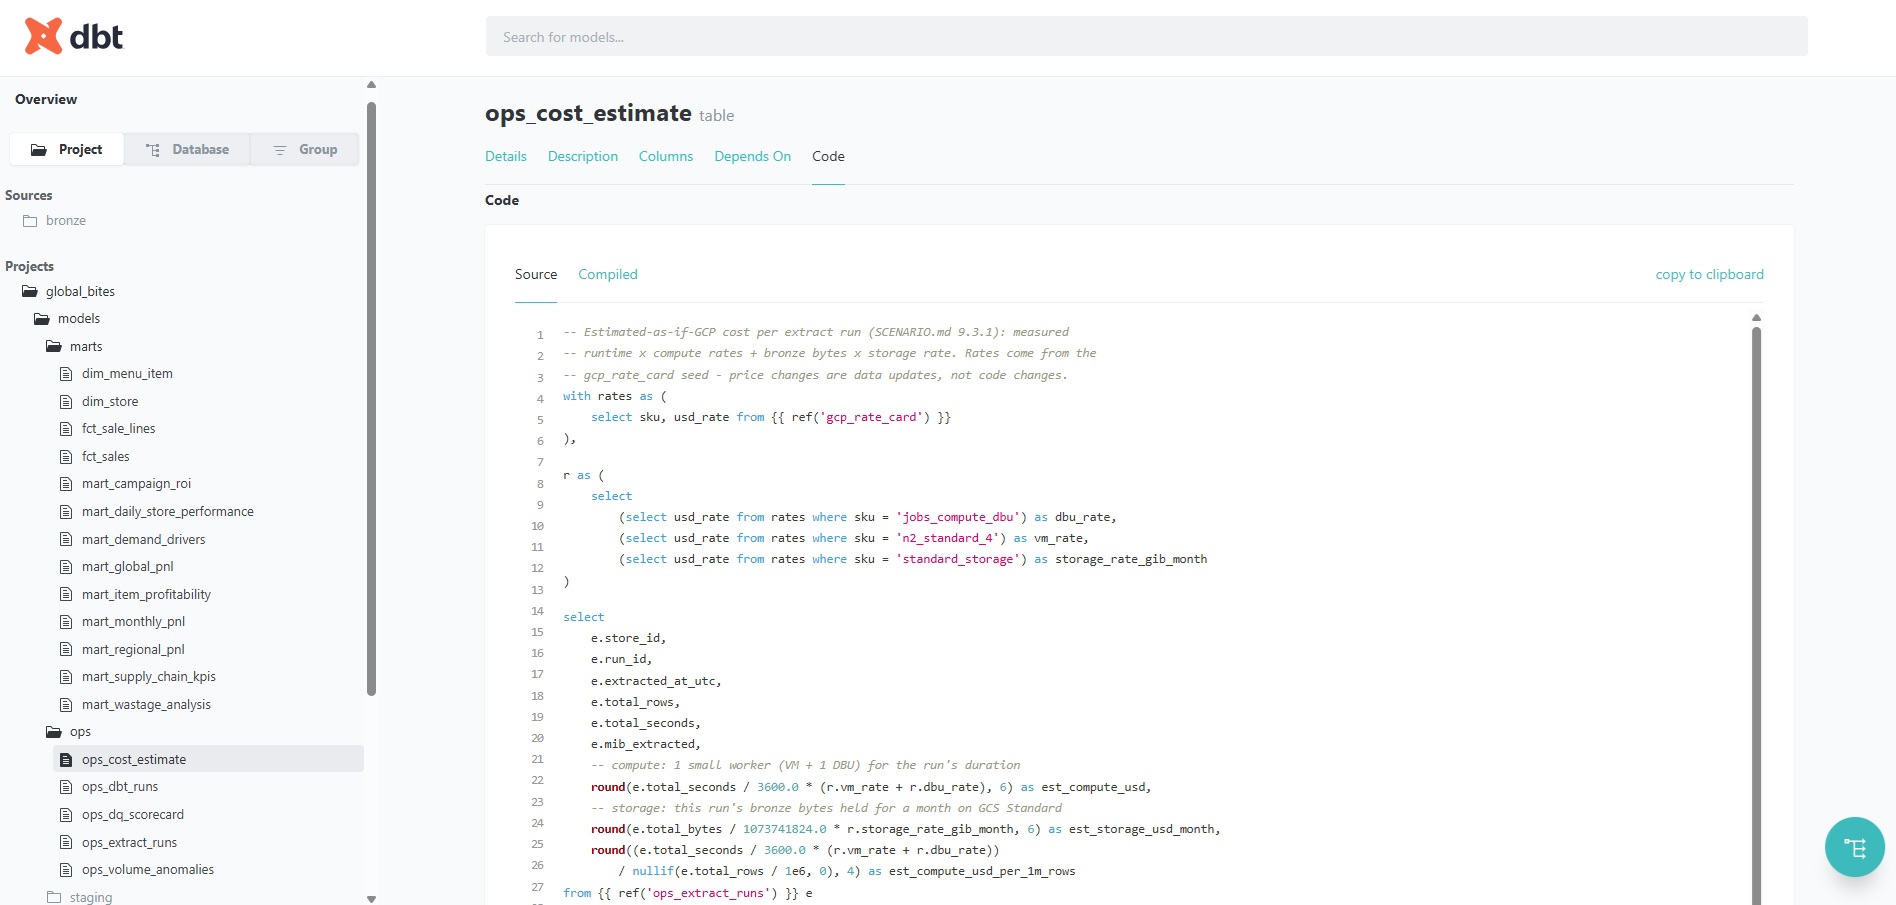Viewport: 1896px width, 905px height.
Task: Click the mart_global_pnl file icon
Action: tap(66, 567)
